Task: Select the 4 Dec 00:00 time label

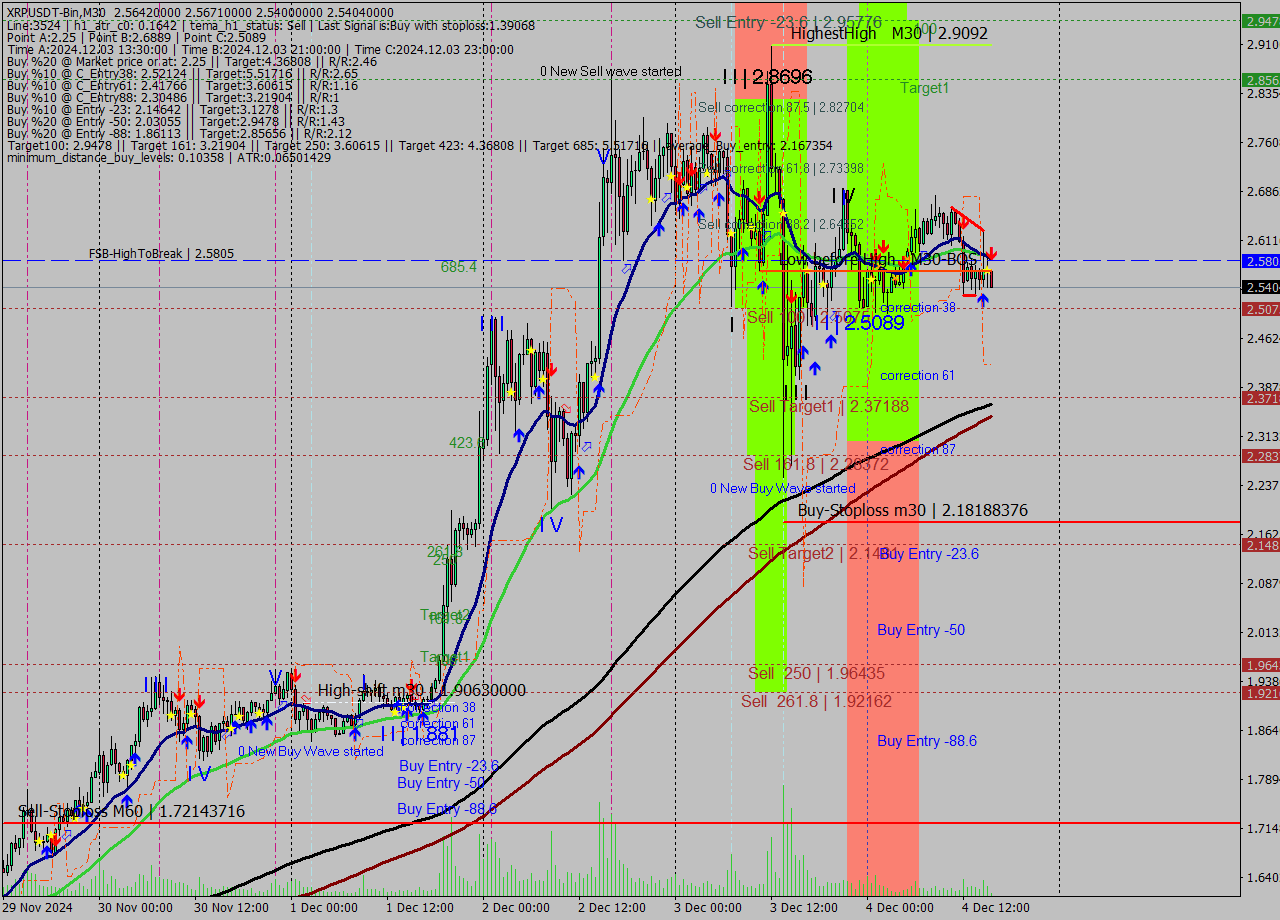Action: click(x=899, y=908)
